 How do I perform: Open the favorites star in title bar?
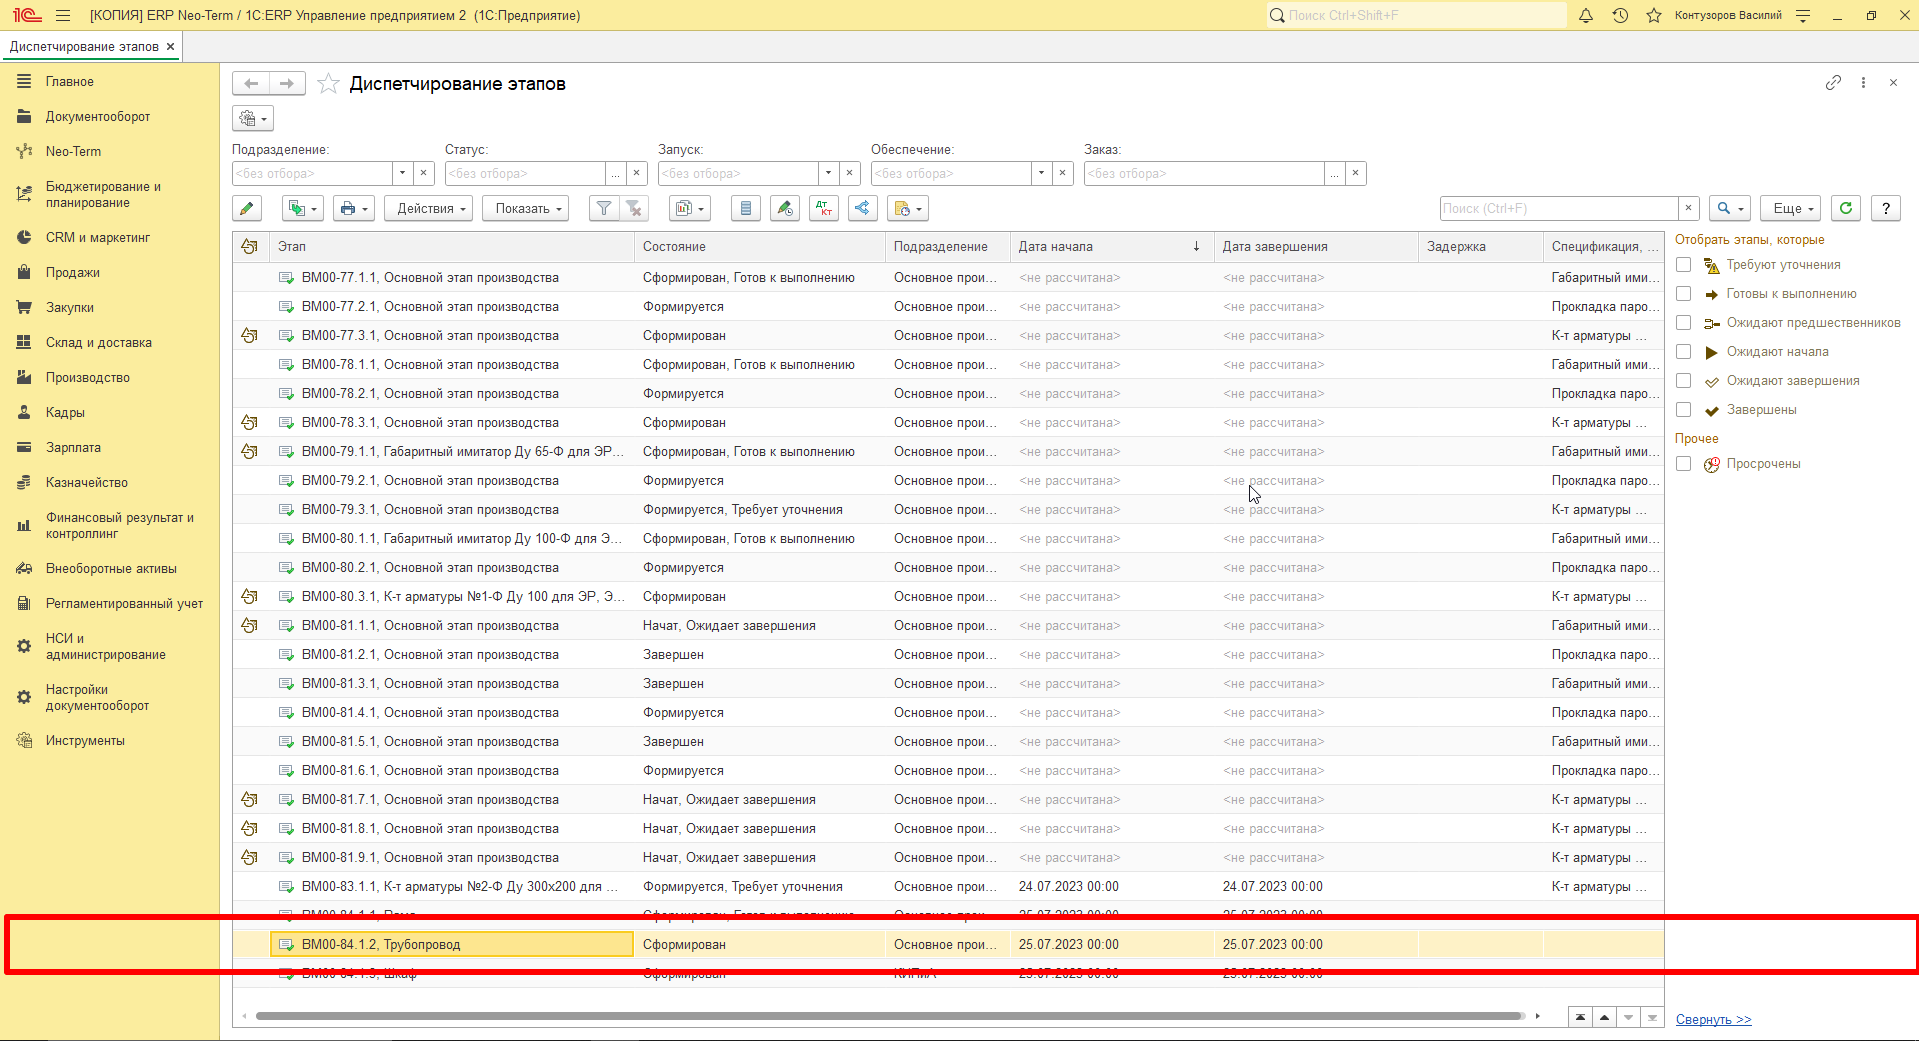tap(1654, 15)
